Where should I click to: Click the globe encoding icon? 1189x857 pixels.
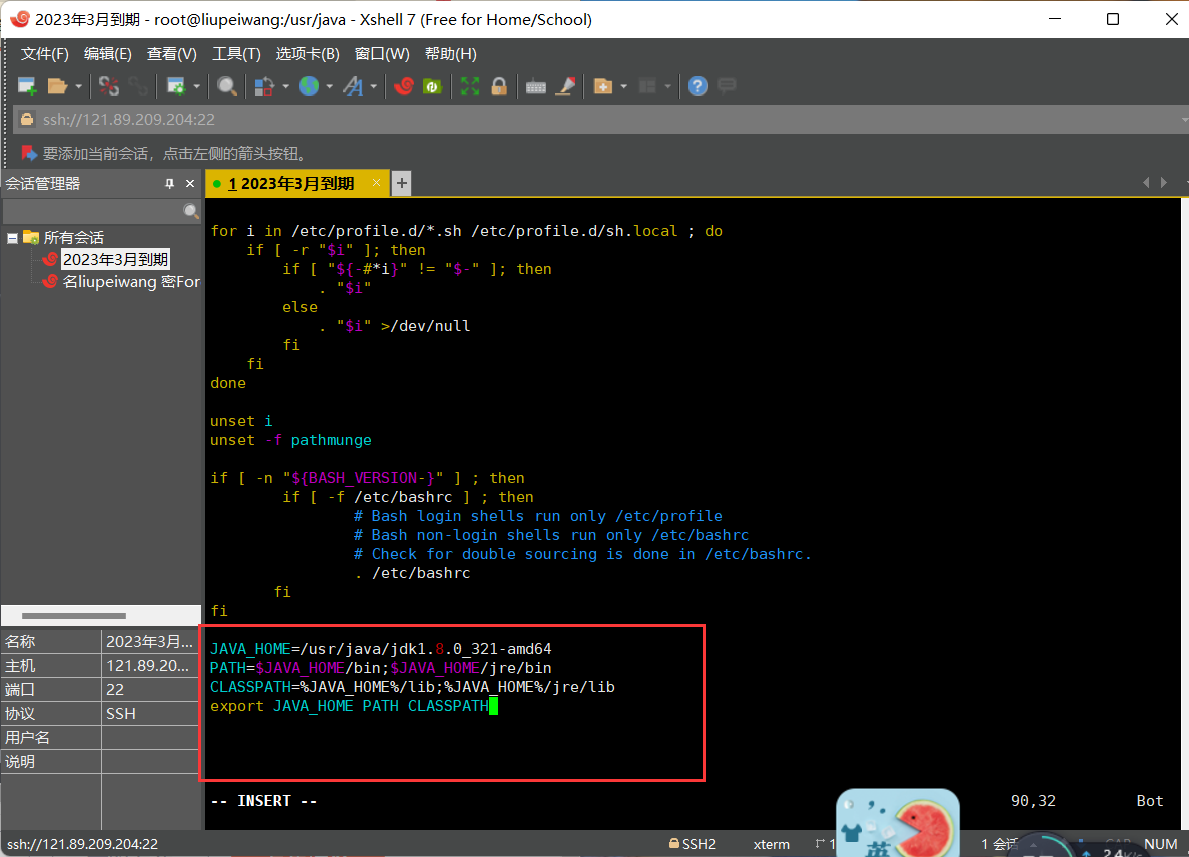point(309,86)
